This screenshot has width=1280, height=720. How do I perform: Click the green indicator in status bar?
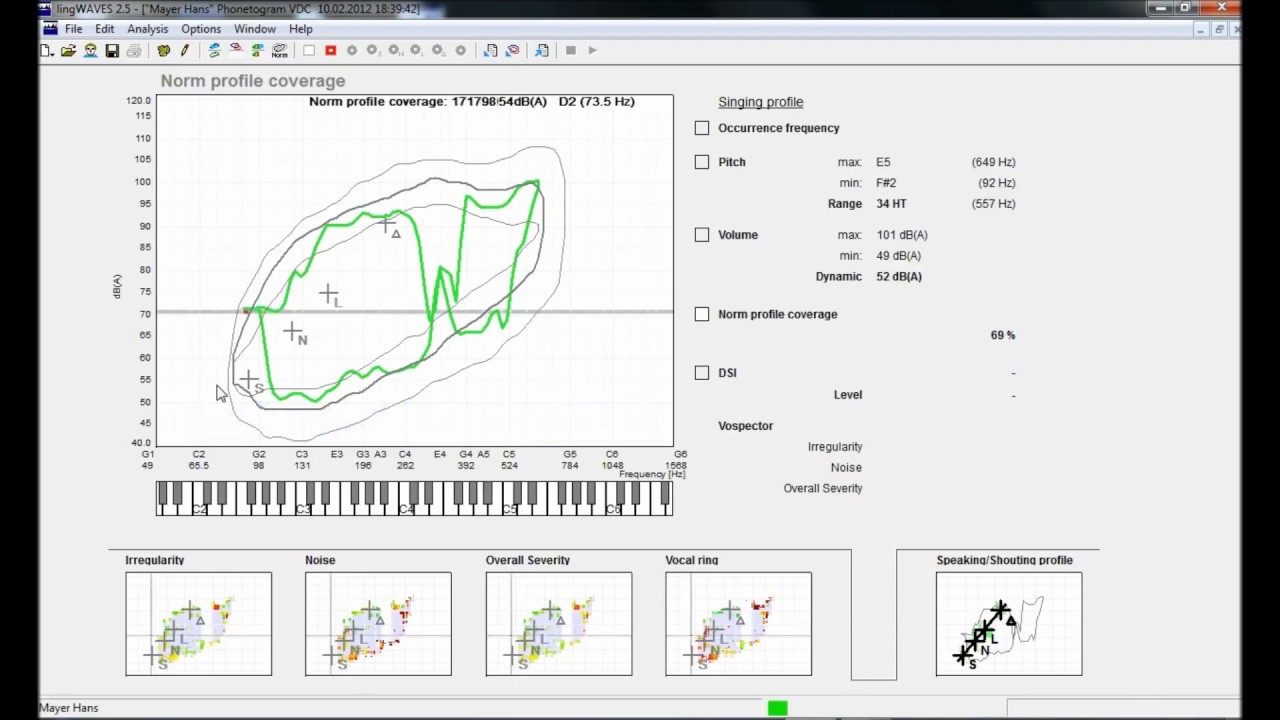click(x=778, y=708)
